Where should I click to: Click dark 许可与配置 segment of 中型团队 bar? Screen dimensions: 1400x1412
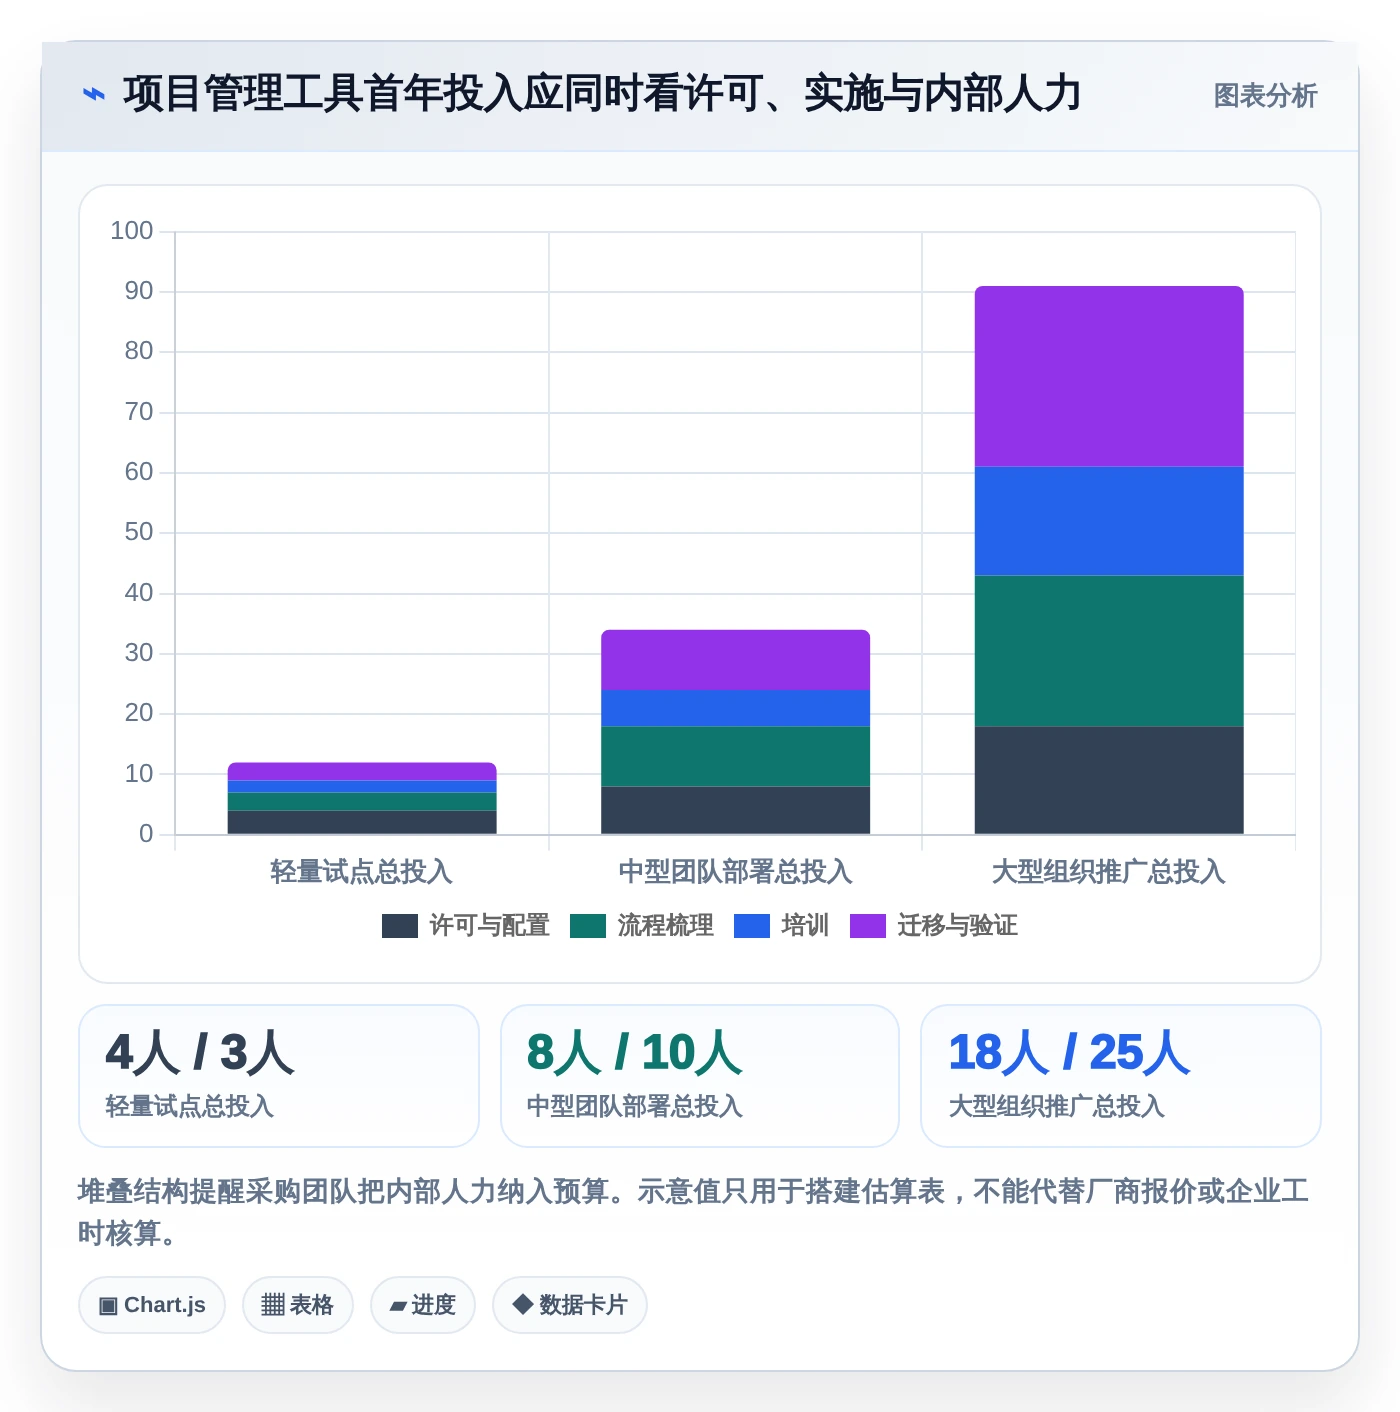735,810
